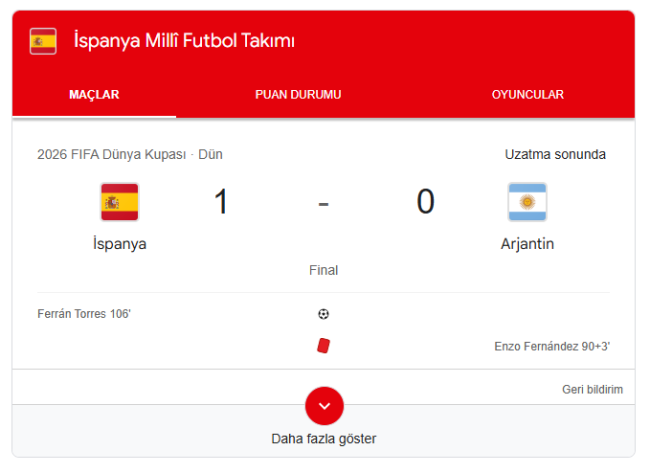Switch to the PUAN DURUMU tab
Viewport: 650px width, 473px height.
point(298,95)
